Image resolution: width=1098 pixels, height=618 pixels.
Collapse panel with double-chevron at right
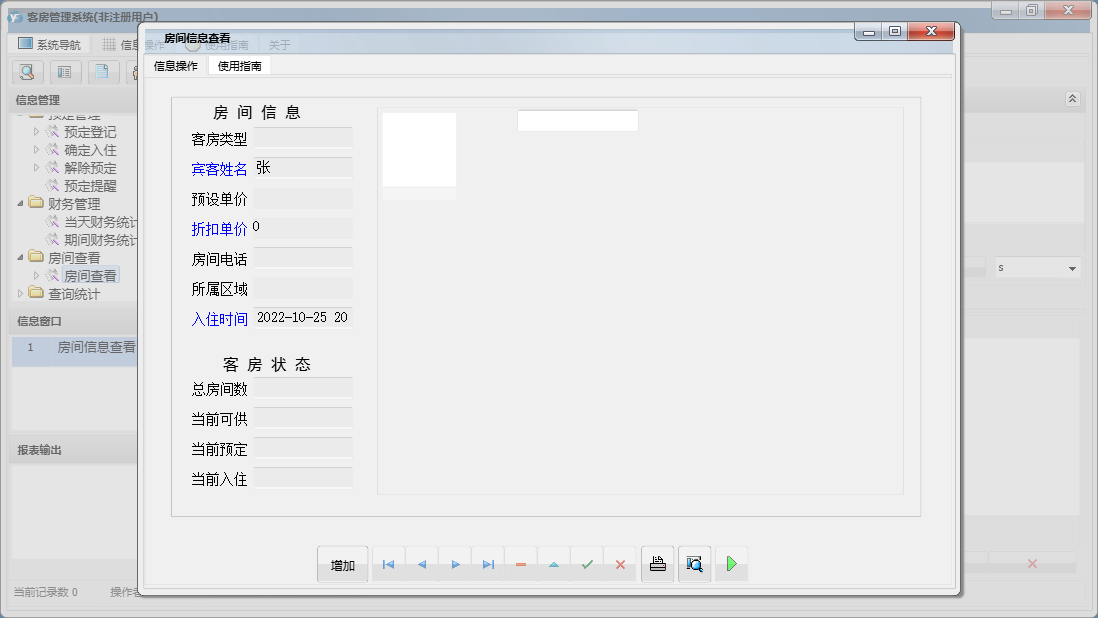[1072, 99]
